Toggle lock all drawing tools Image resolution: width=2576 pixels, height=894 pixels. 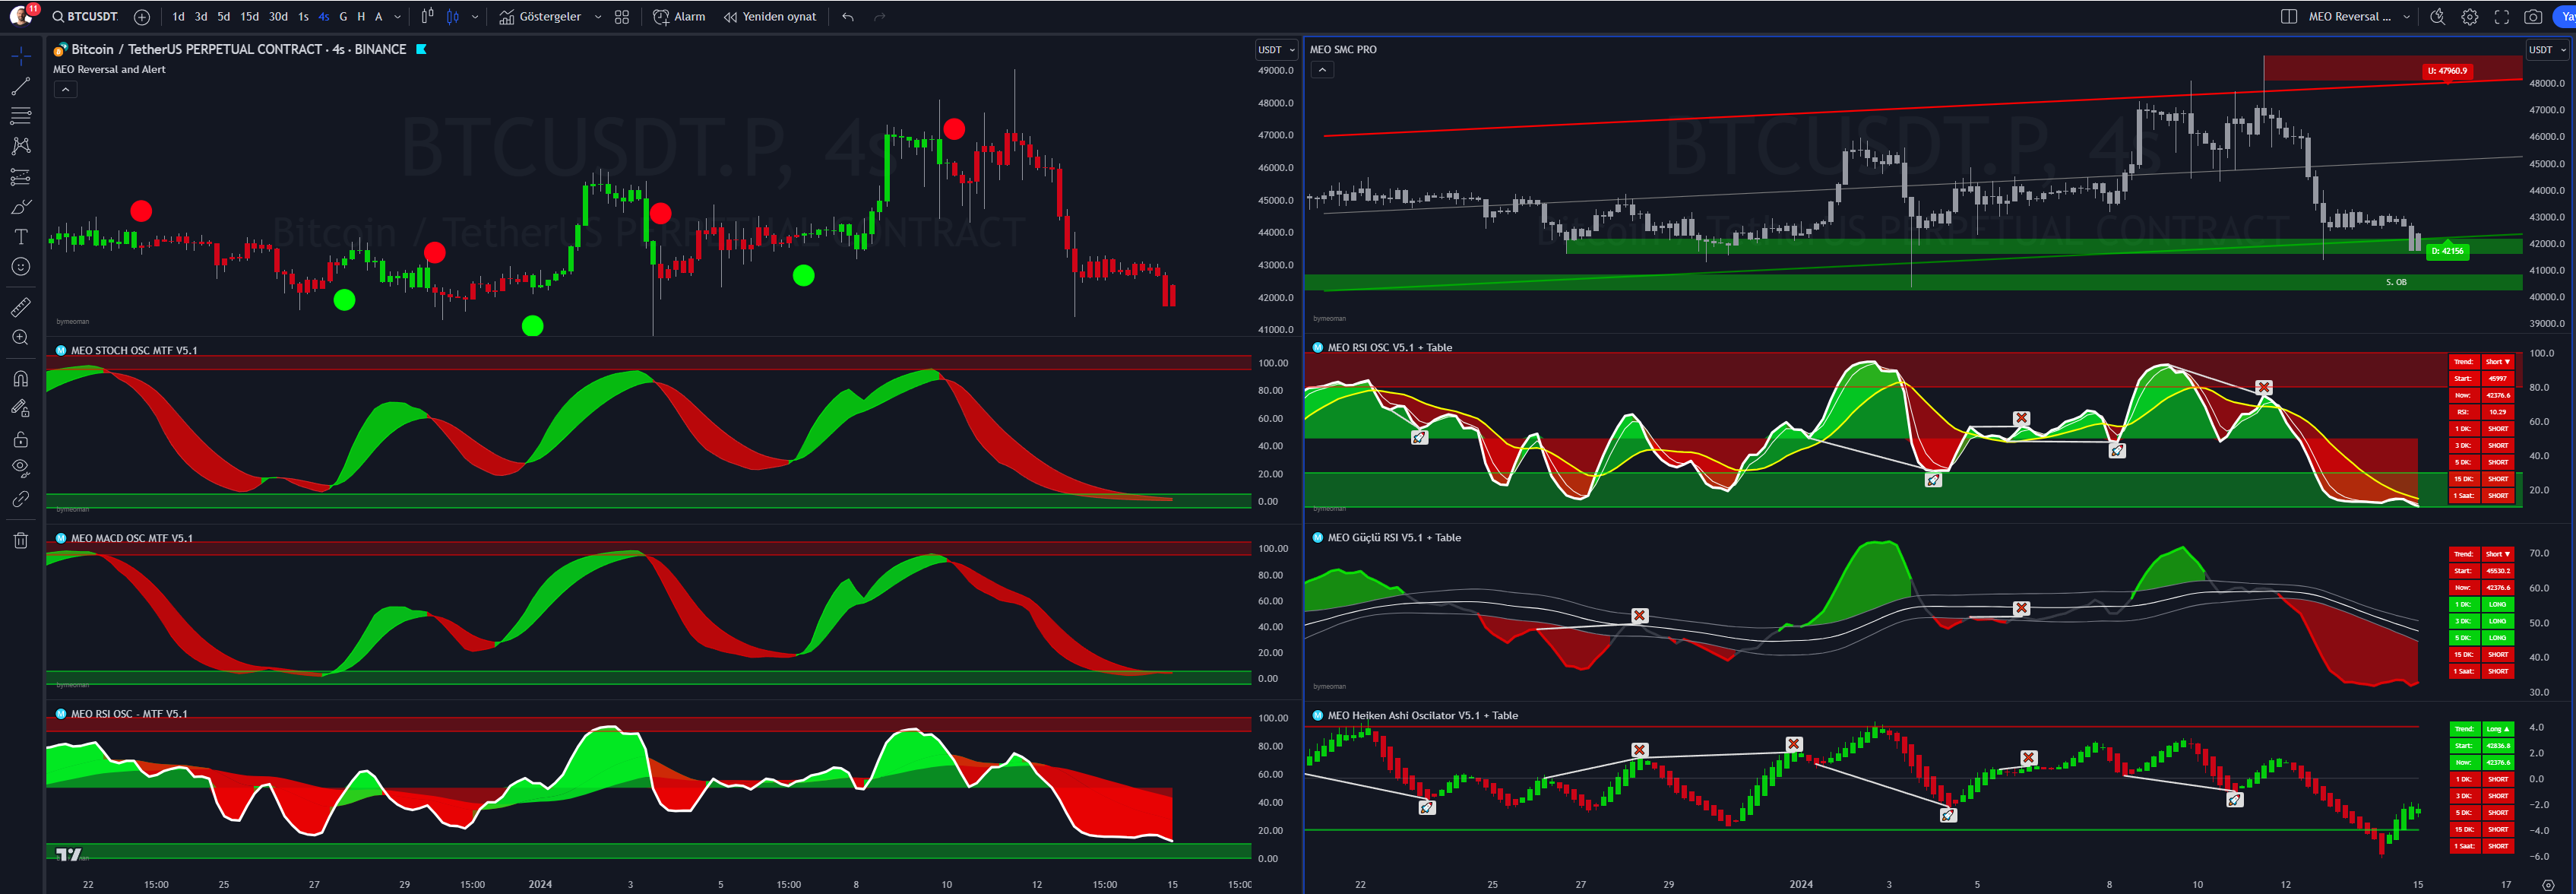[20, 439]
